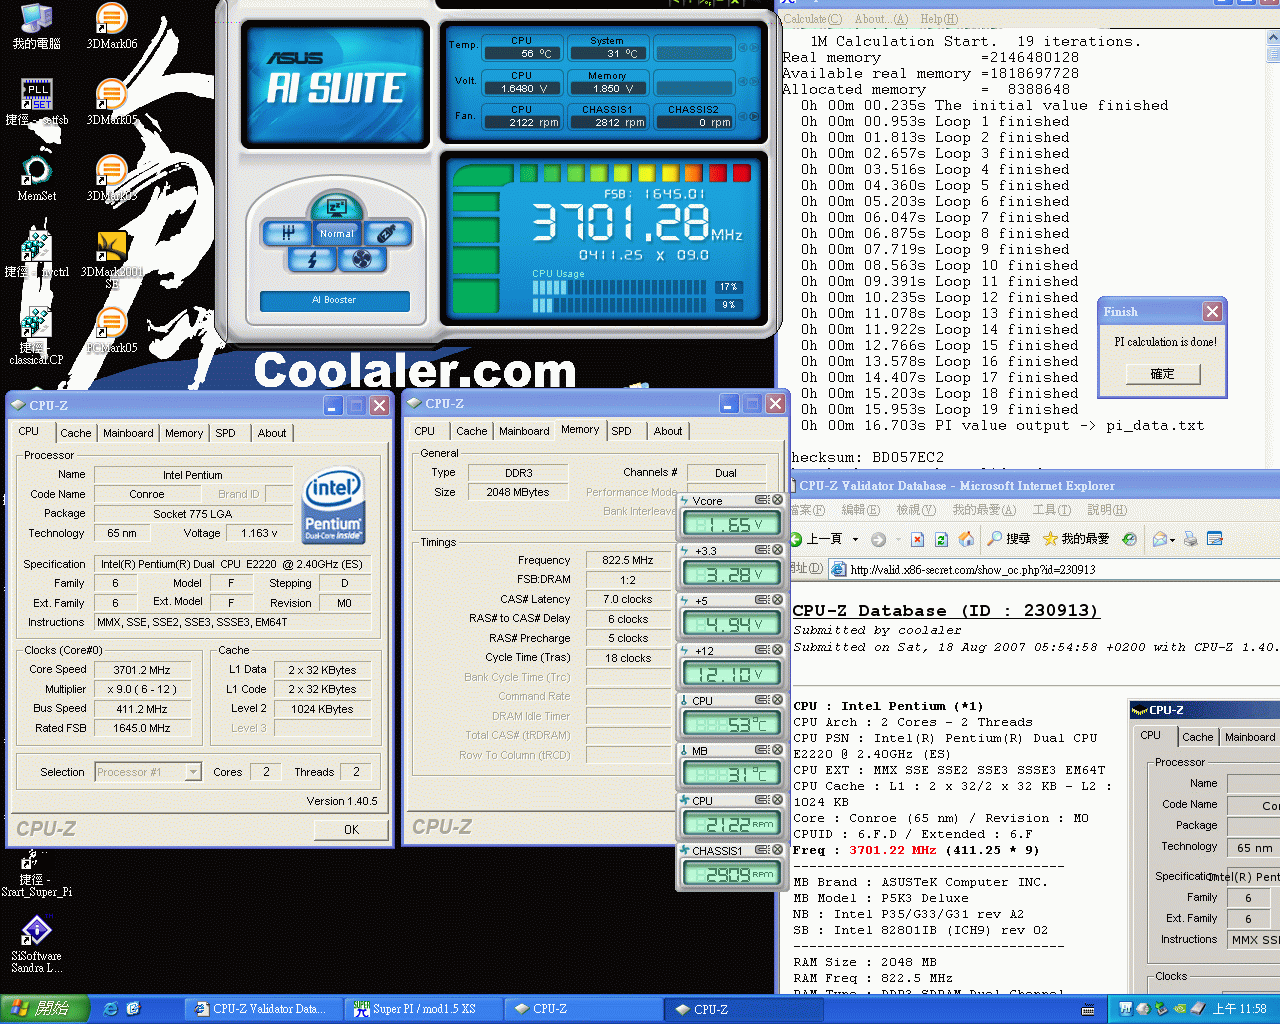Image resolution: width=1280 pixels, height=1024 pixels.
Task: Open the Help menu in Super PI
Action: [x=938, y=19]
